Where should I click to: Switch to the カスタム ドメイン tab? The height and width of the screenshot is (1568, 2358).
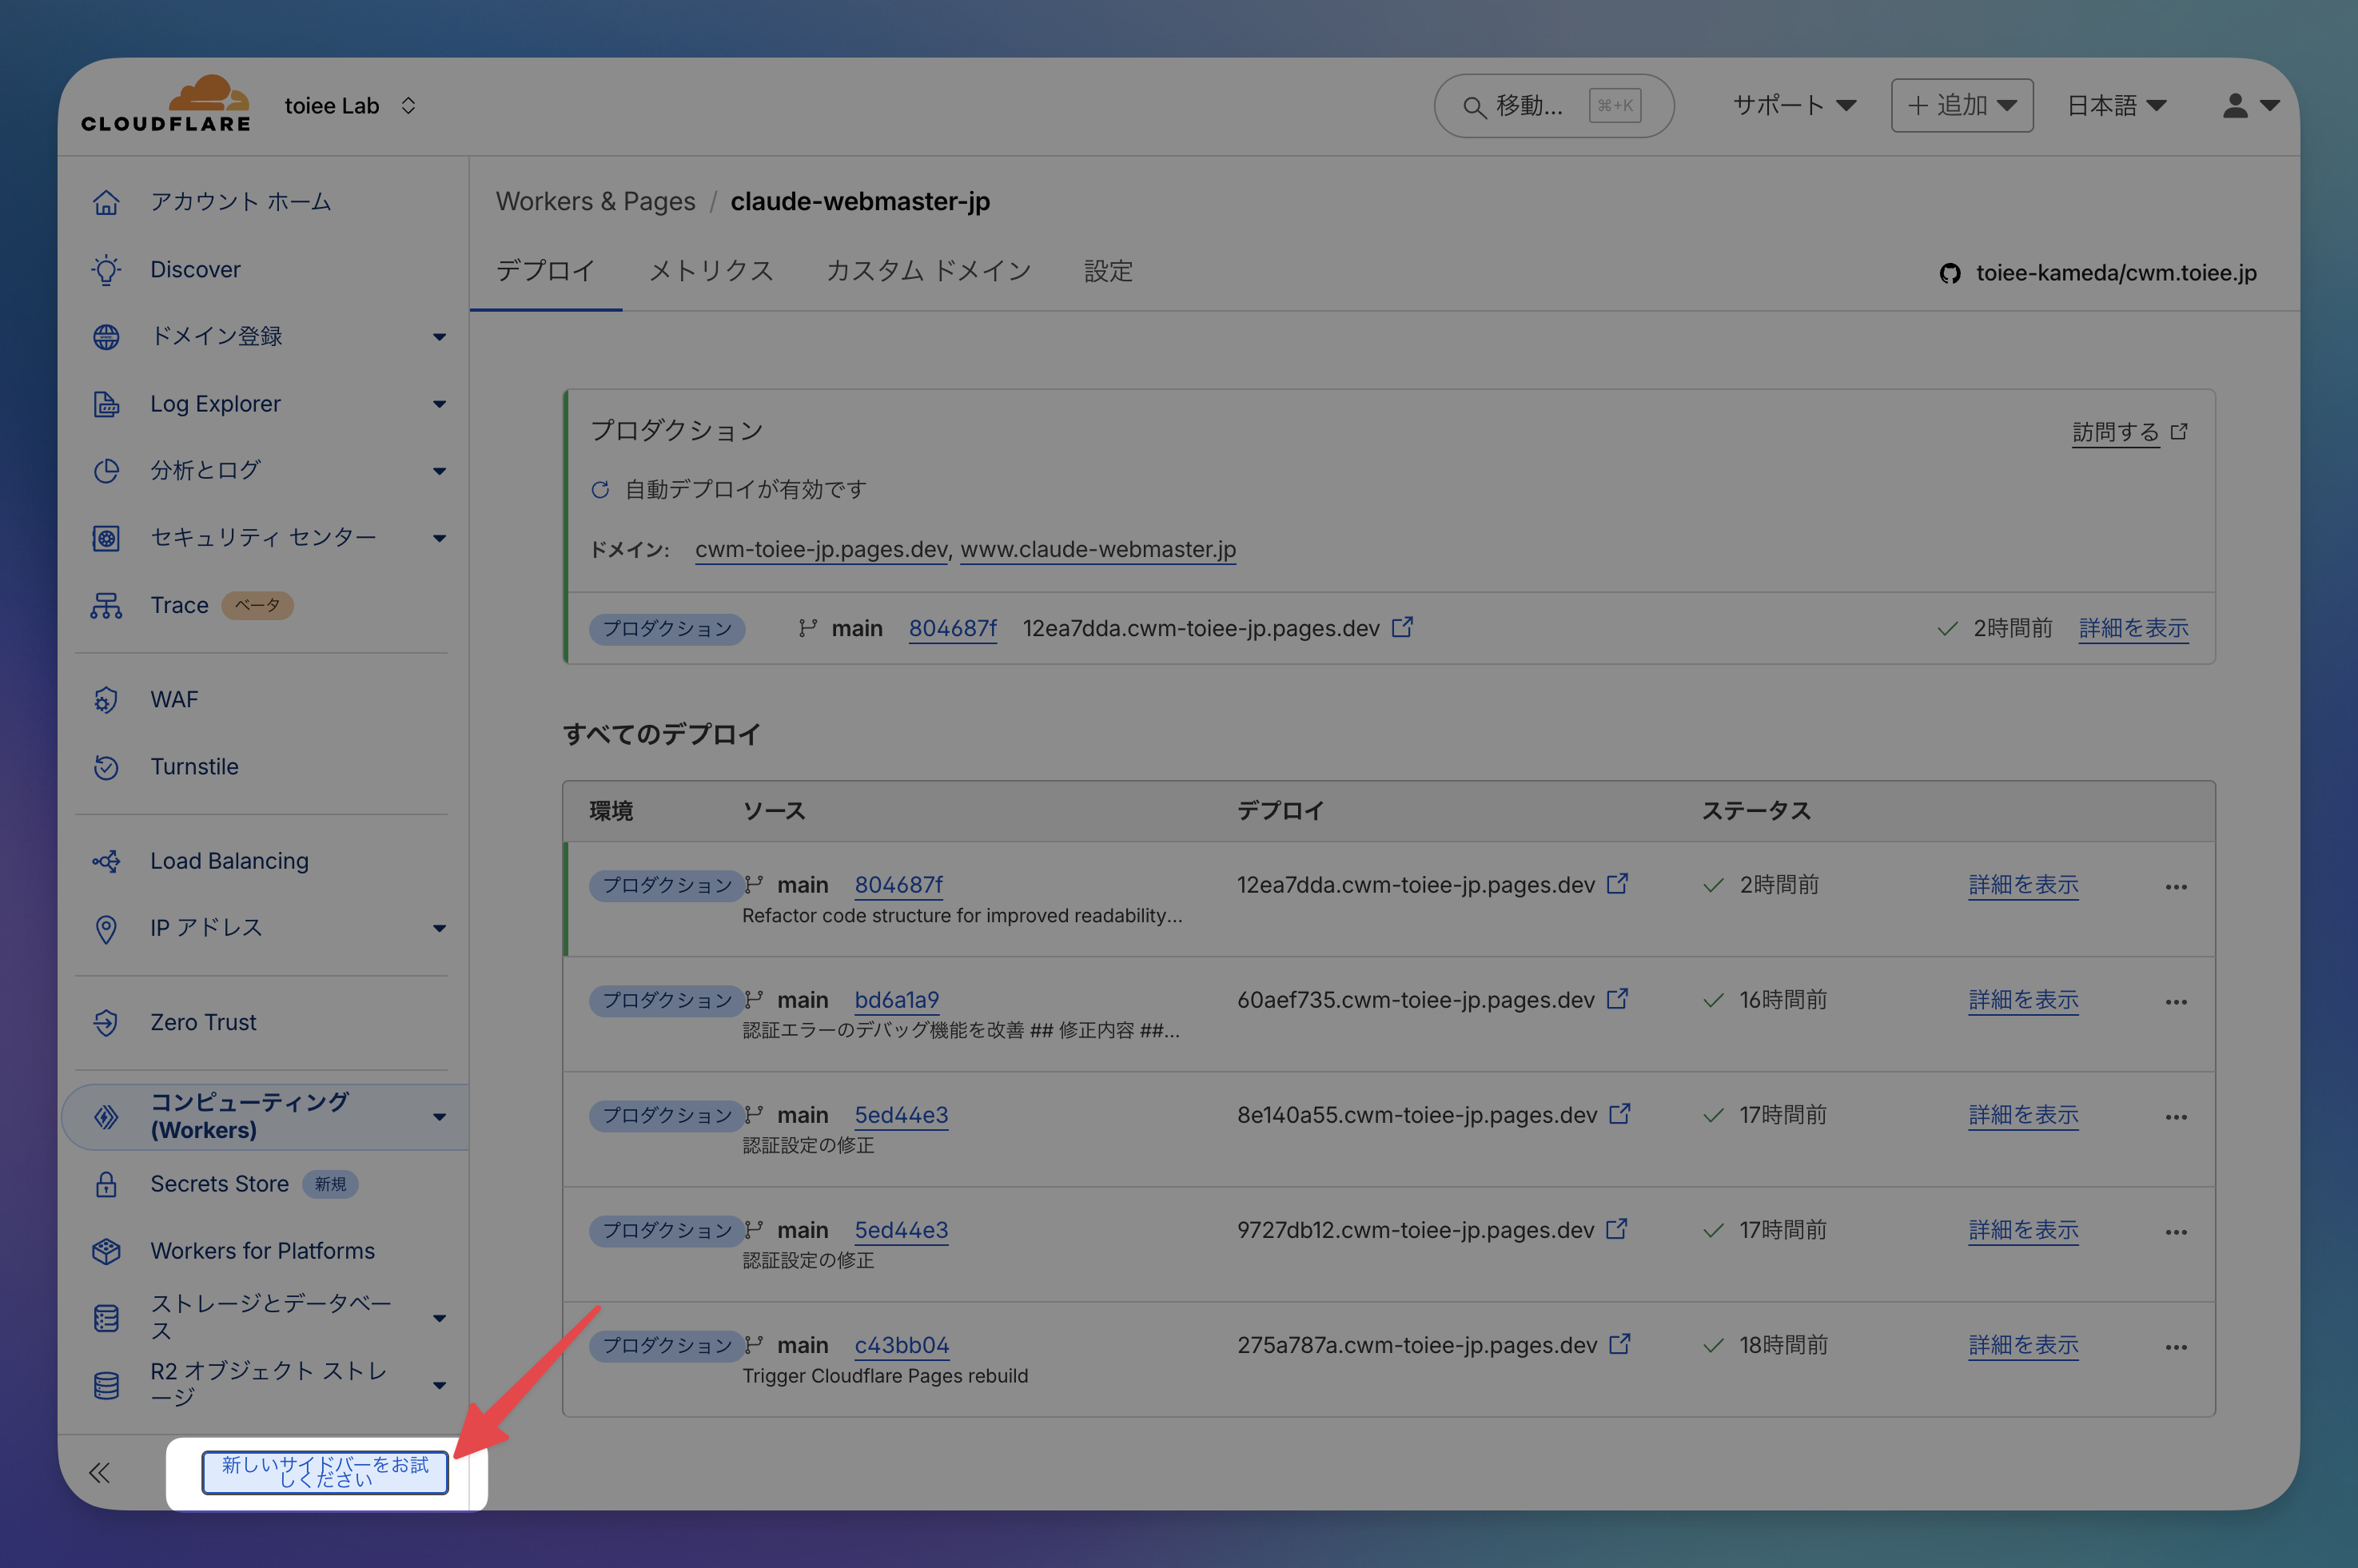pyautogui.click(x=928, y=271)
